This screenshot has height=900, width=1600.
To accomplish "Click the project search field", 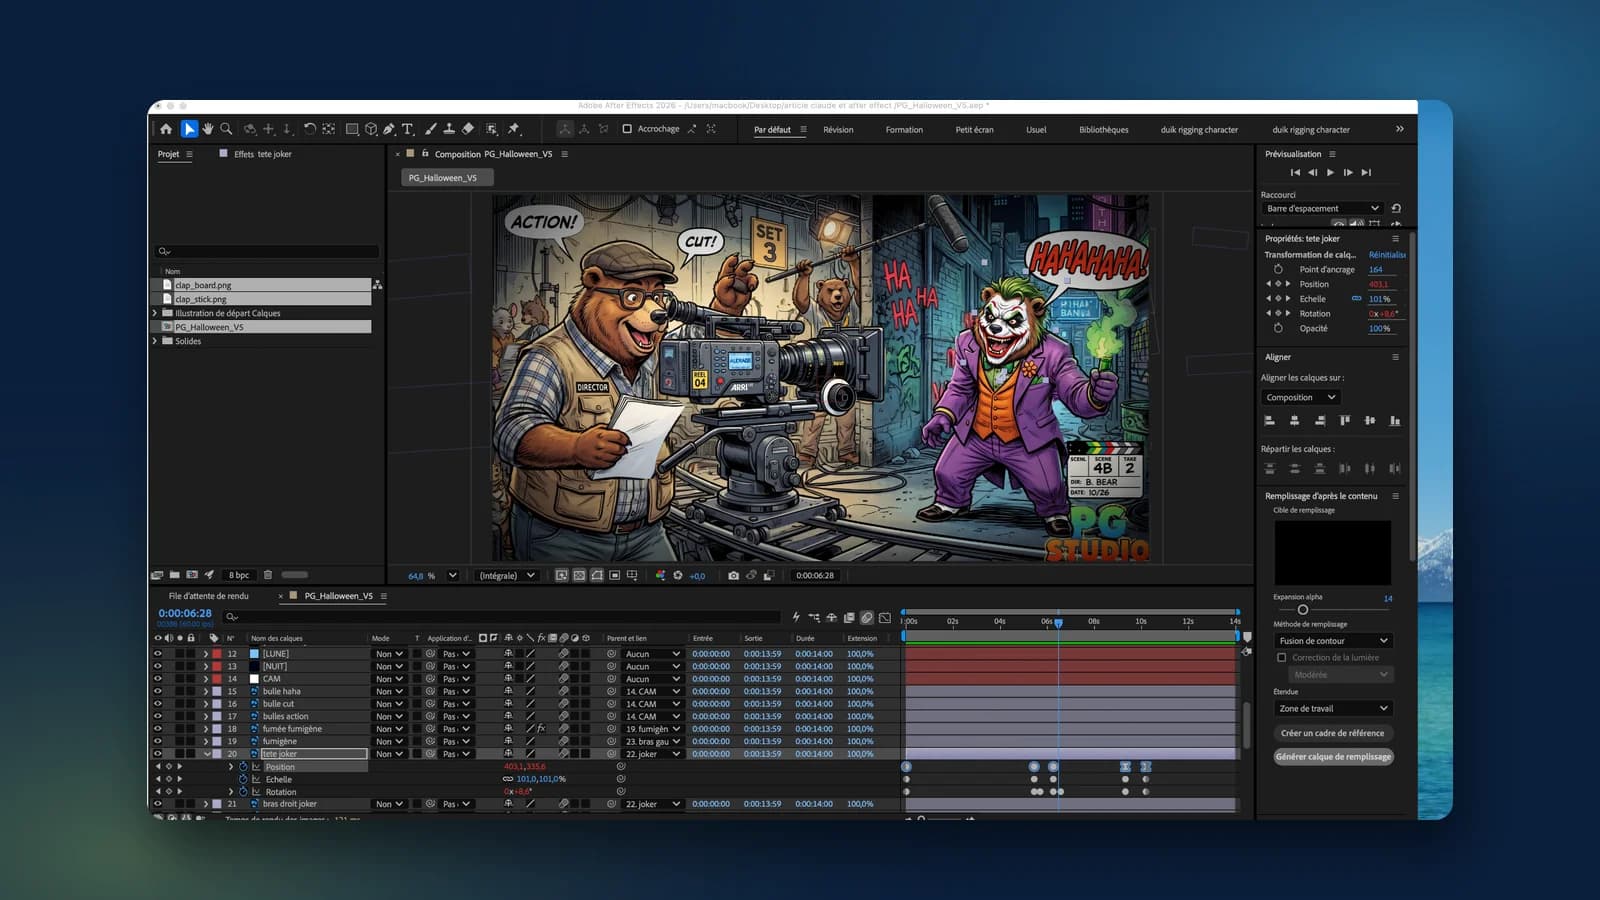I will [x=268, y=252].
